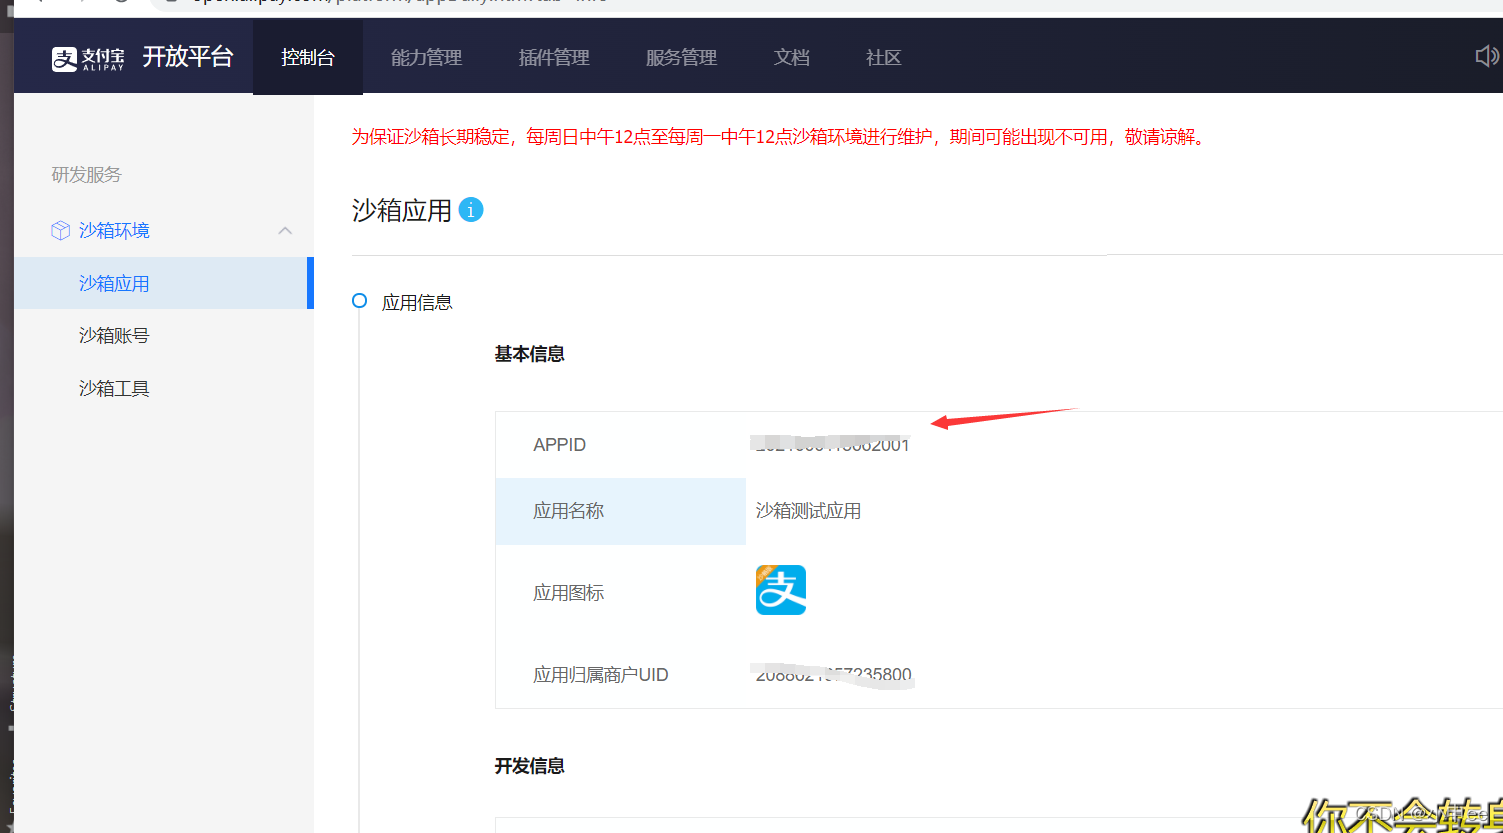Click the 研发服务 sidebar heading
This screenshot has width=1503, height=833.
point(86,175)
